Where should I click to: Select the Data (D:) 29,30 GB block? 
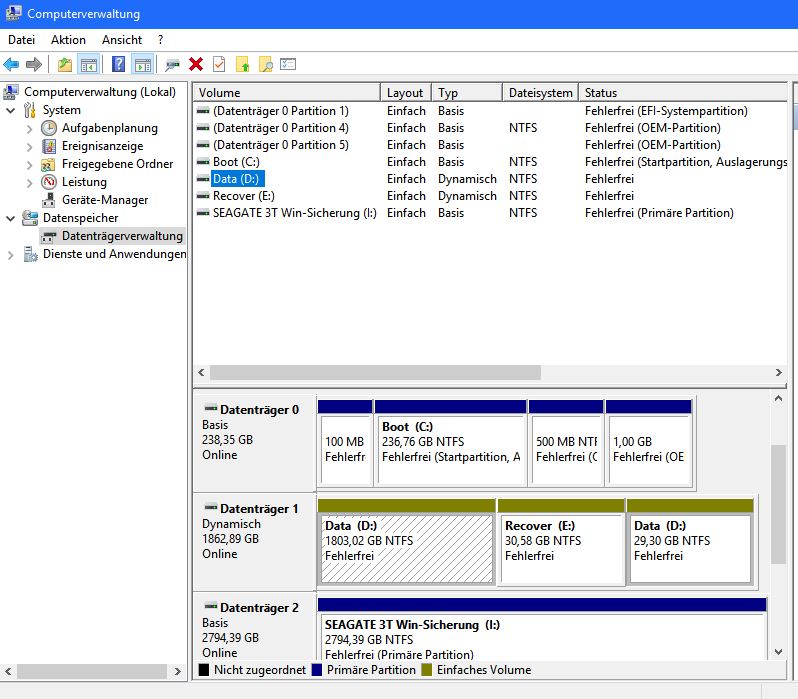690,542
